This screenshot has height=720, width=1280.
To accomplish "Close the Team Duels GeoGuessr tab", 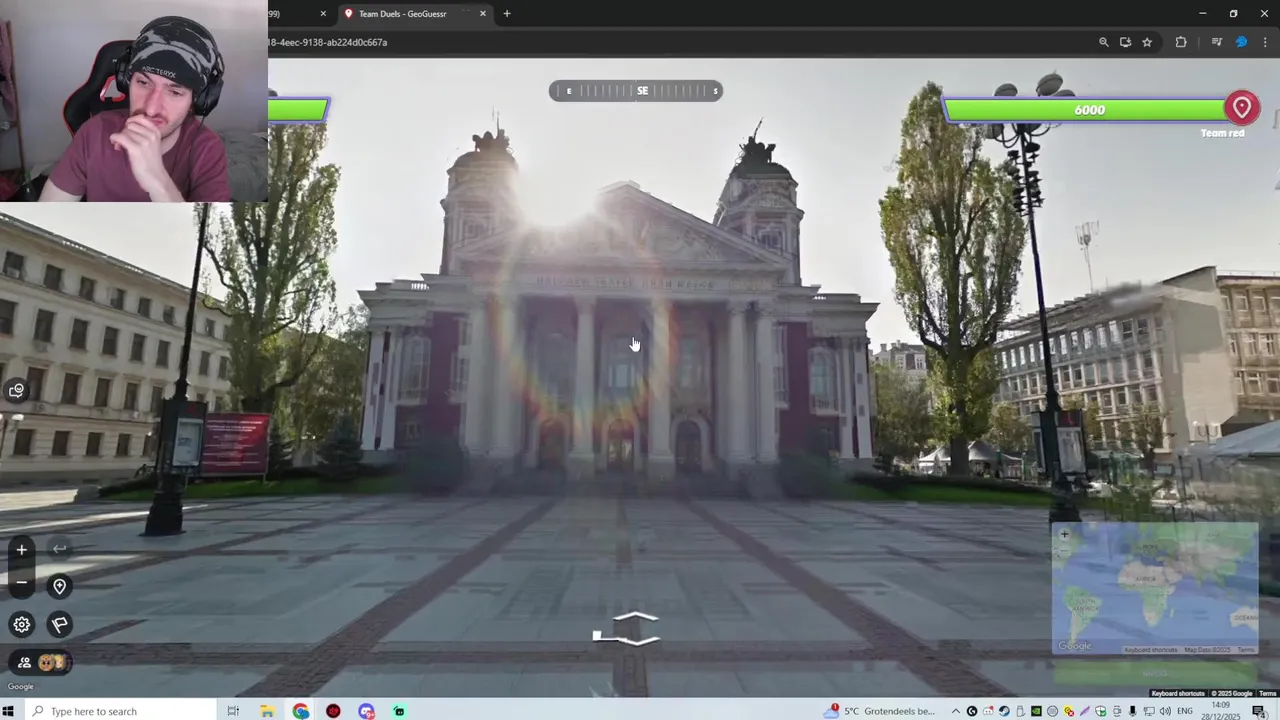I will click(x=483, y=14).
